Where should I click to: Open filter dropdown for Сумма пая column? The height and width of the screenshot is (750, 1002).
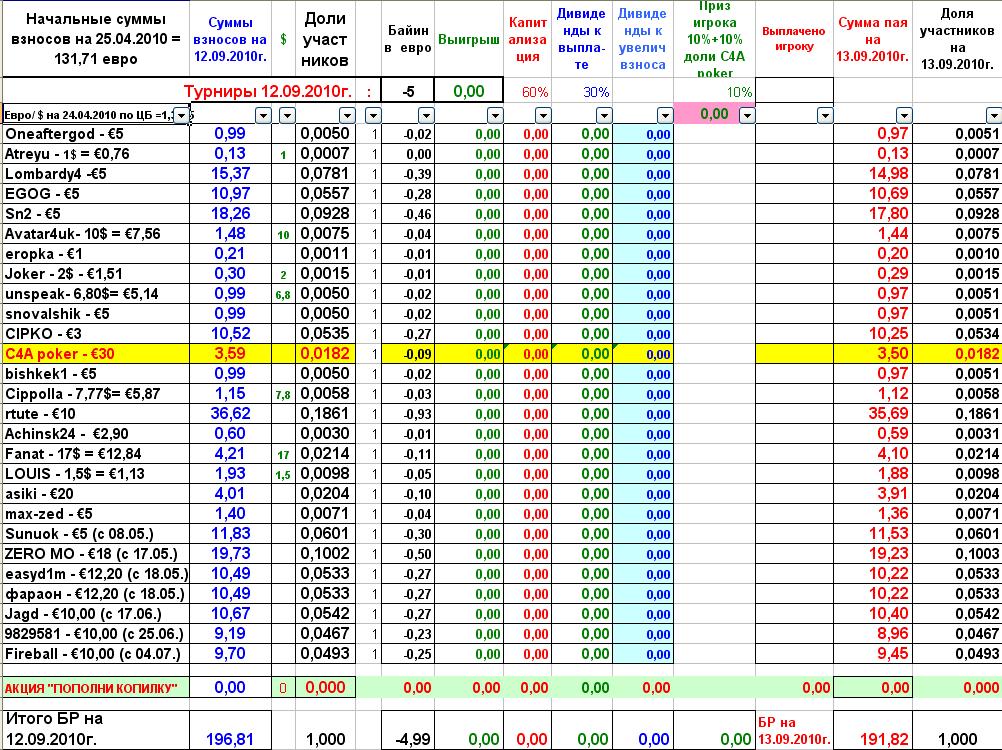[x=904, y=115]
